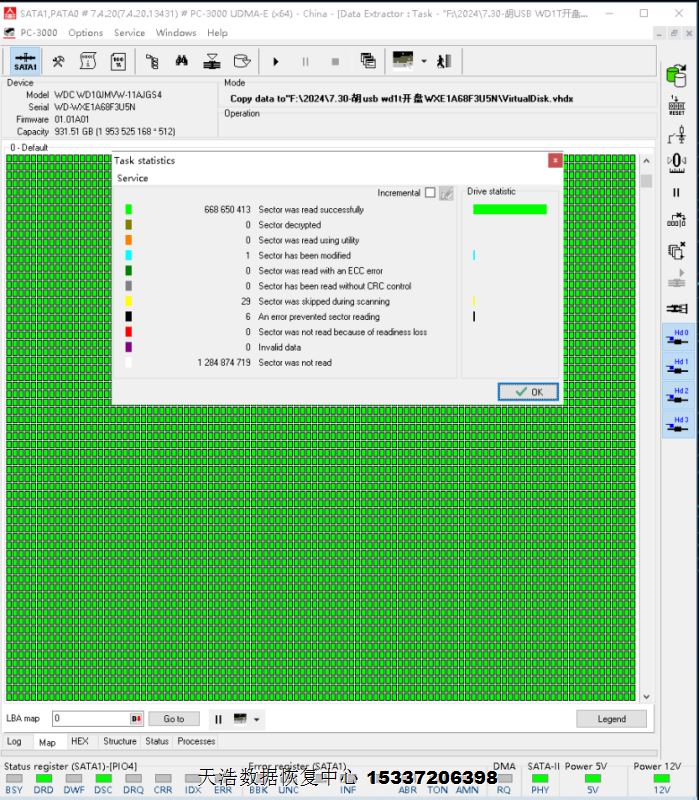Click the database copy icon at sidebar top

[x=676, y=74]
